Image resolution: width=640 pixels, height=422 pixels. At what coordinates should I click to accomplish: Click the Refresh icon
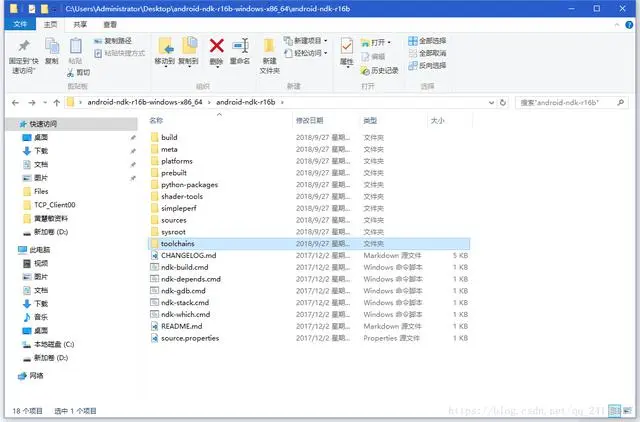coord(503,103)
